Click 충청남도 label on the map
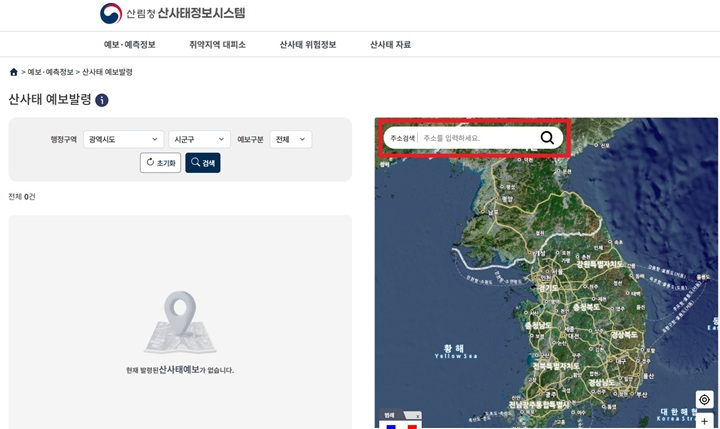Screen dimensions: 720x429 pos(538,326)
